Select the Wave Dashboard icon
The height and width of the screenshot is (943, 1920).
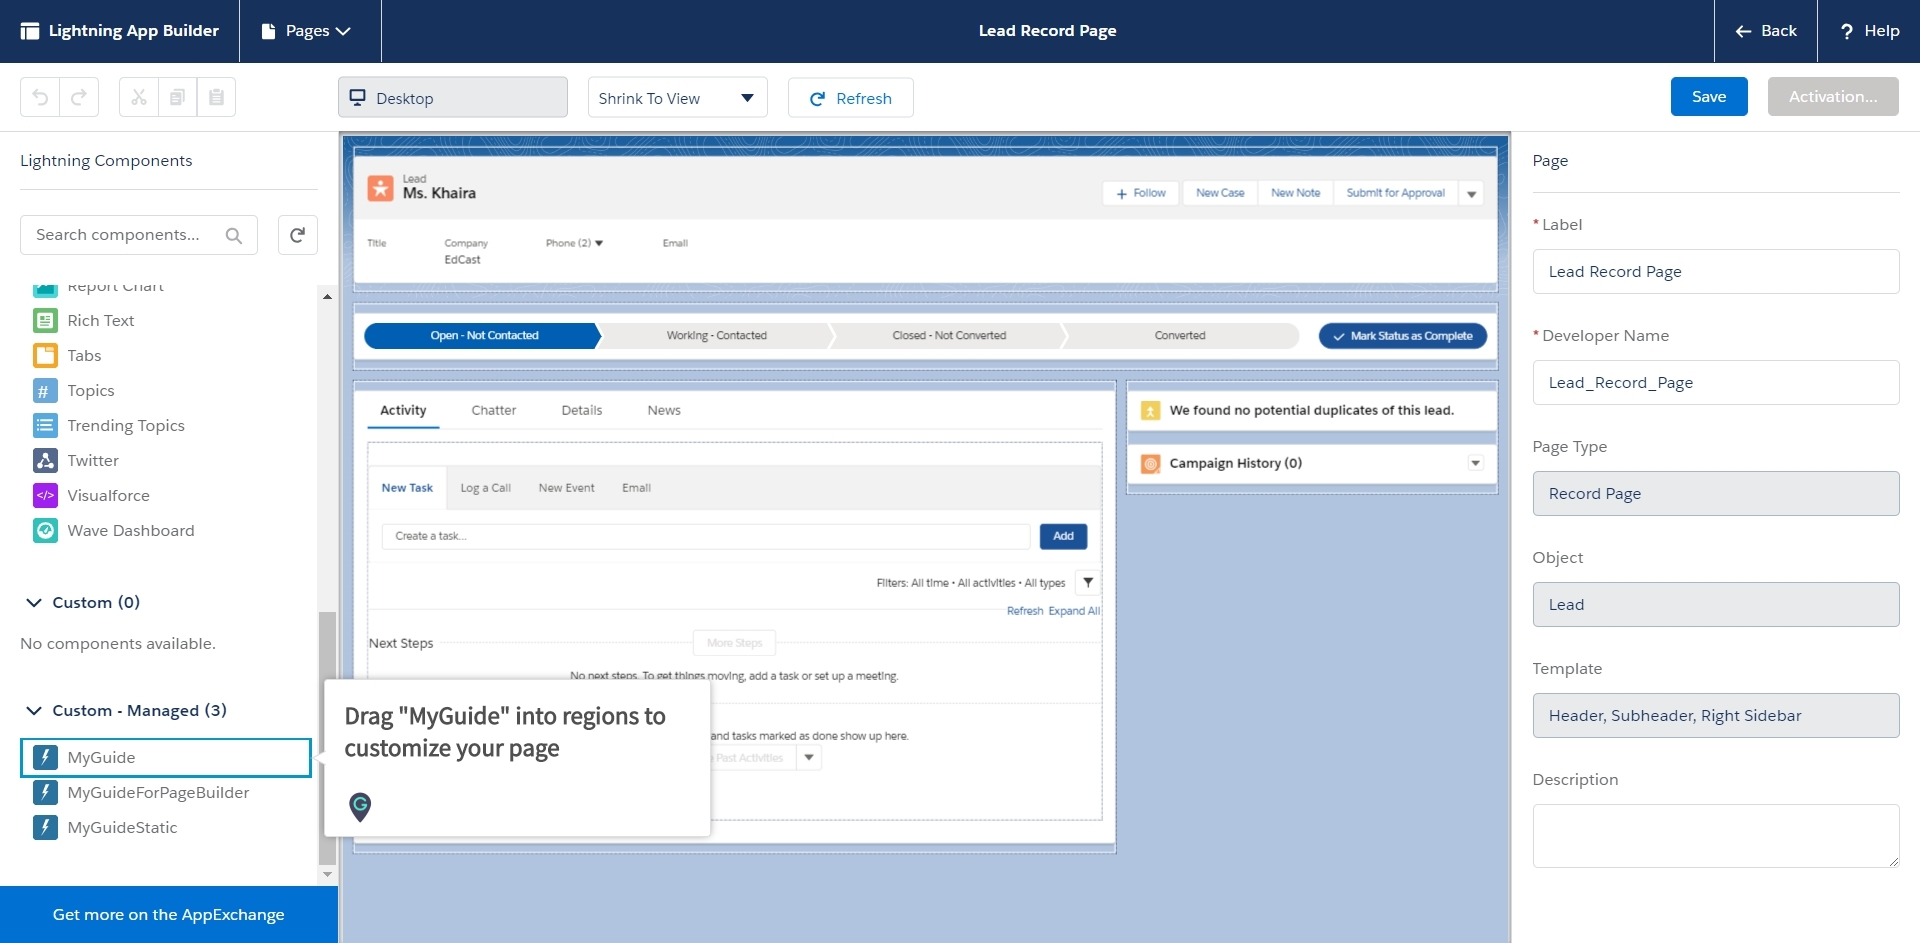45,530
